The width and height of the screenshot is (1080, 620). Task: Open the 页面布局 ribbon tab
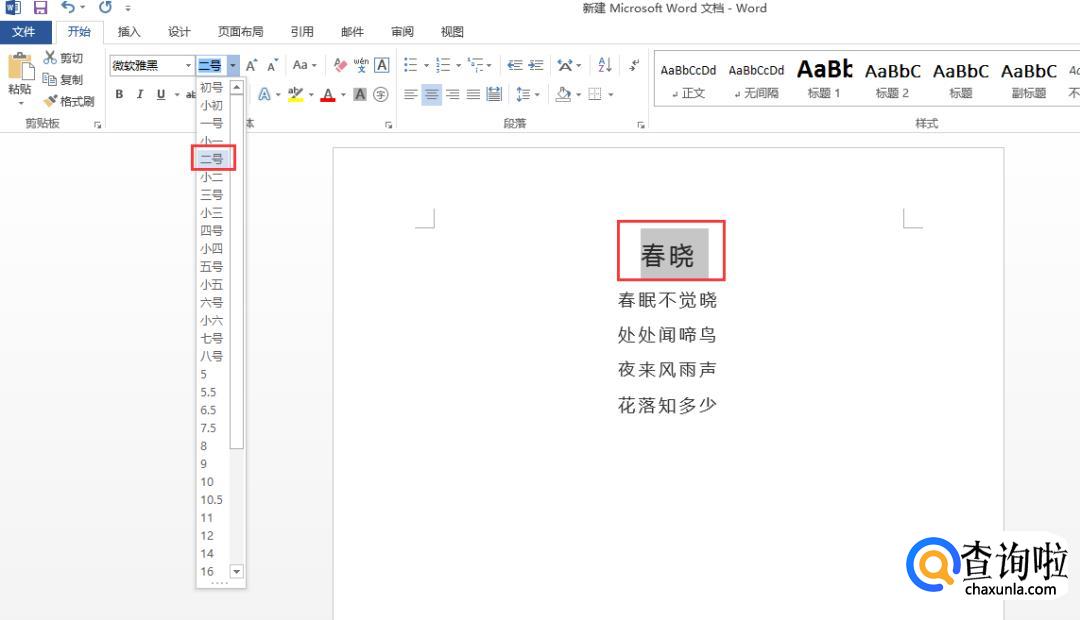tap(240, 32)
